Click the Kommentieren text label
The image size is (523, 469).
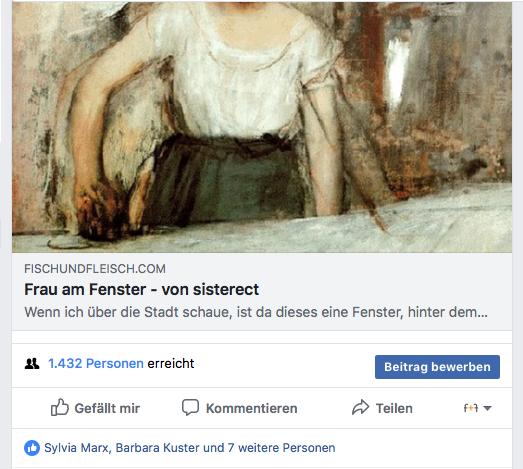(x=251, y=408)
